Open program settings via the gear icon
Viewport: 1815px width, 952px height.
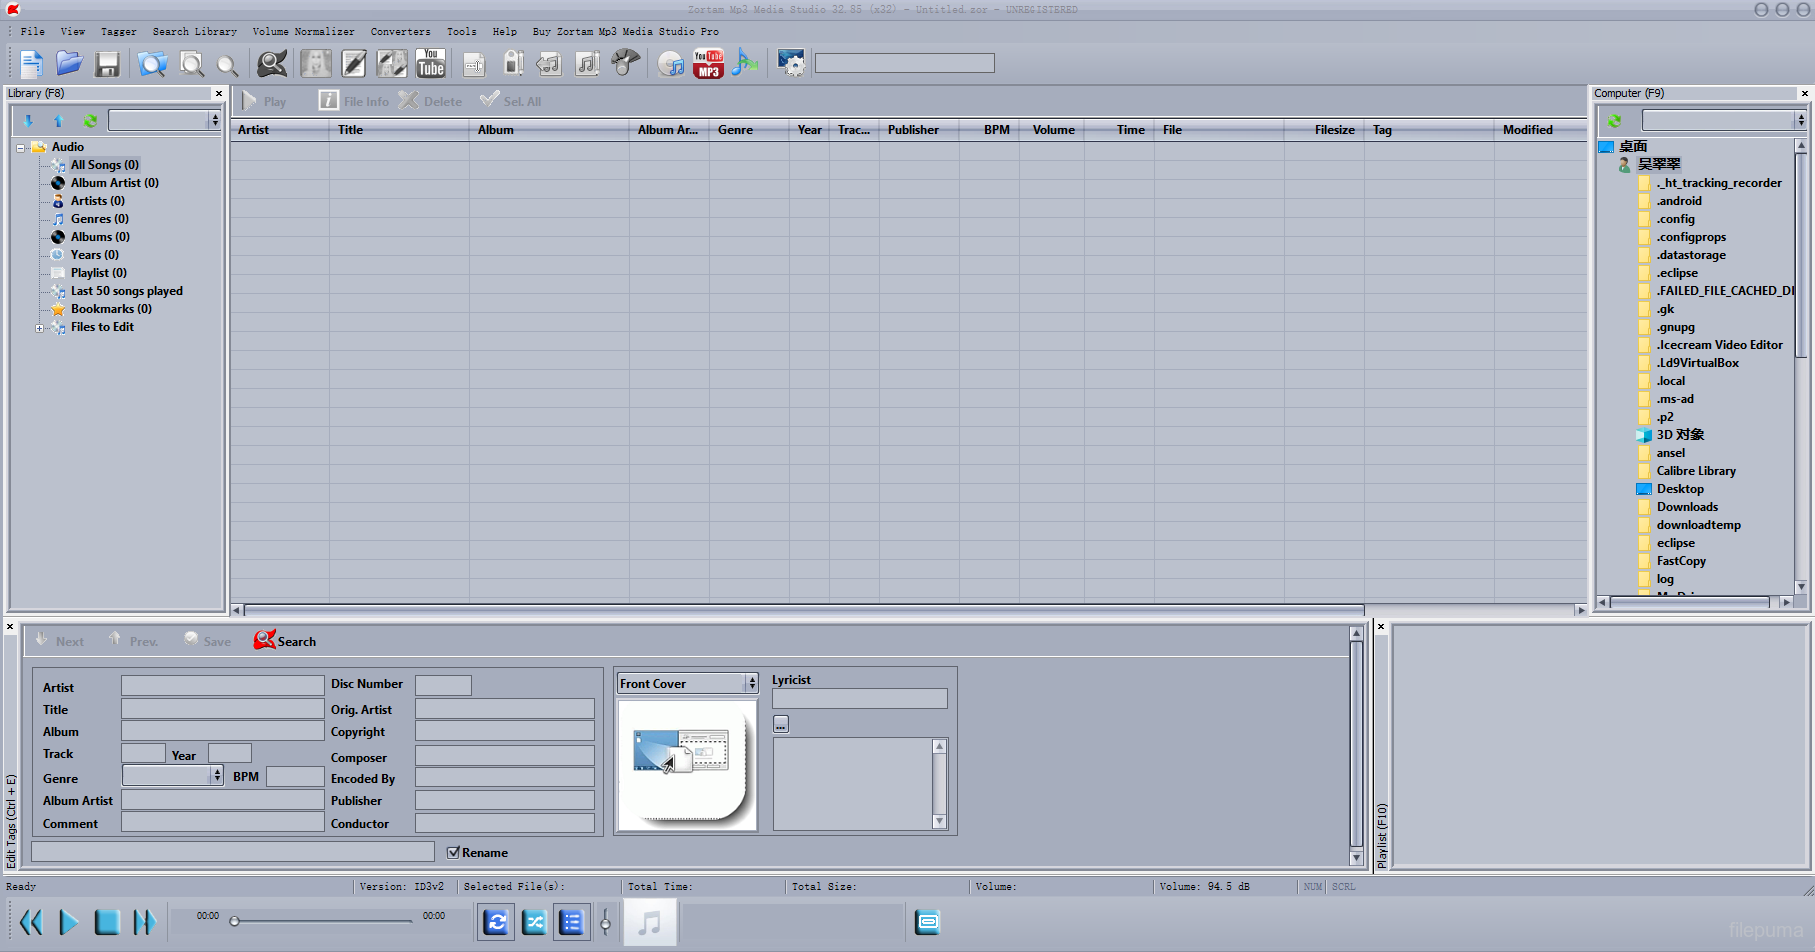tap(792, 63)
